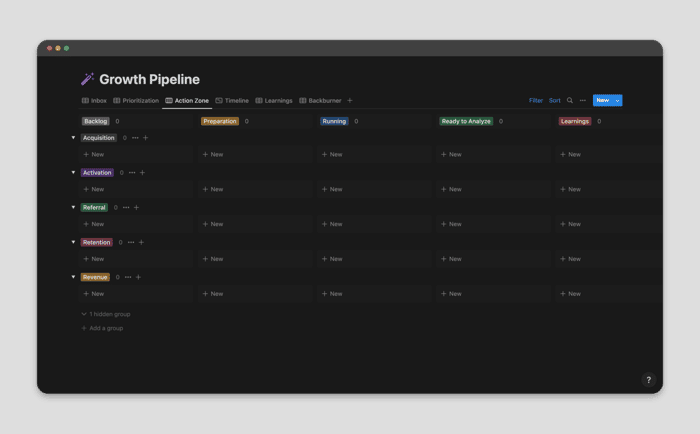The height and width of the screenshot is (434, 700).
Task: Expand the 1 hidden group row
Action: click(x=106, y=314)
